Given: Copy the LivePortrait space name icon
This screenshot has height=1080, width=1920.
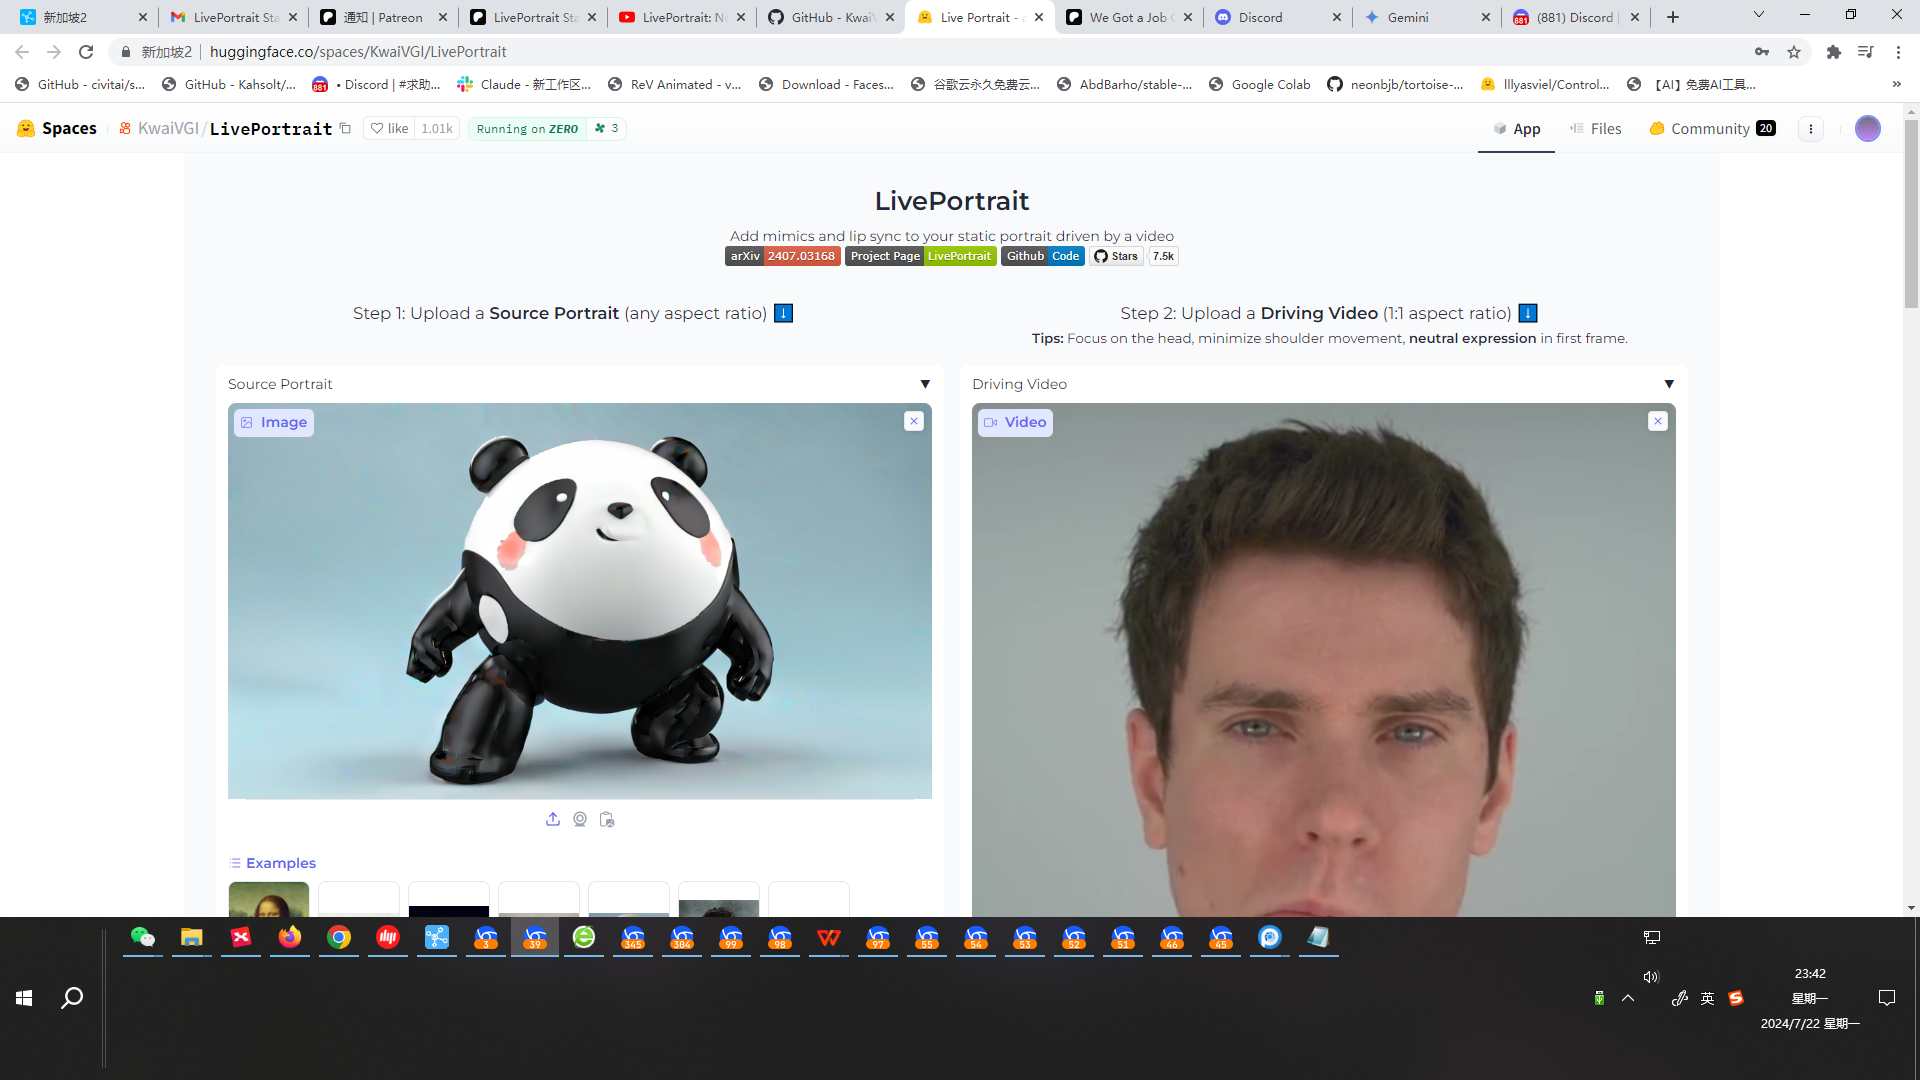Looking at the screenshot, I should click(346, 128).
